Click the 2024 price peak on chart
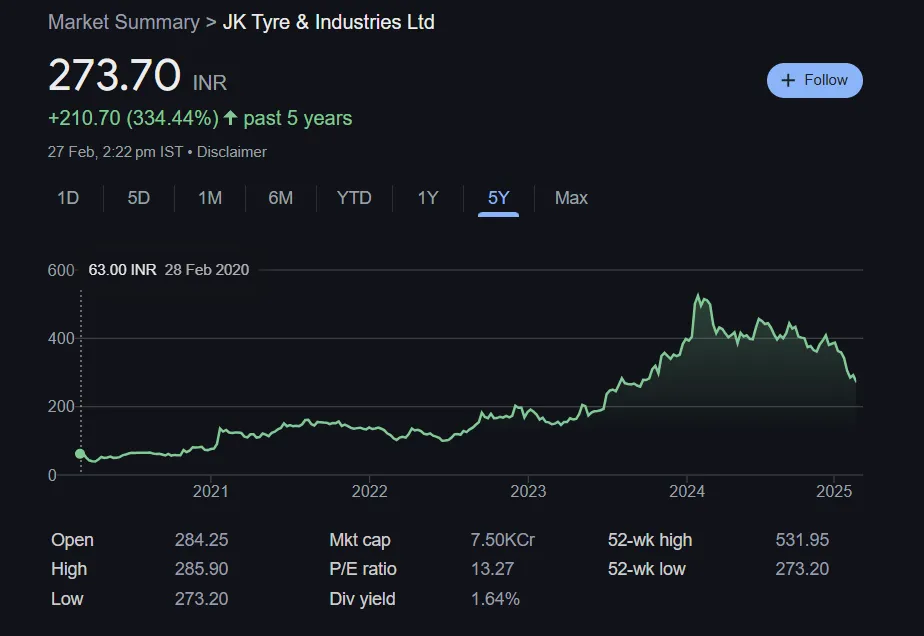 pyautogui.click(x=699, y=295)
